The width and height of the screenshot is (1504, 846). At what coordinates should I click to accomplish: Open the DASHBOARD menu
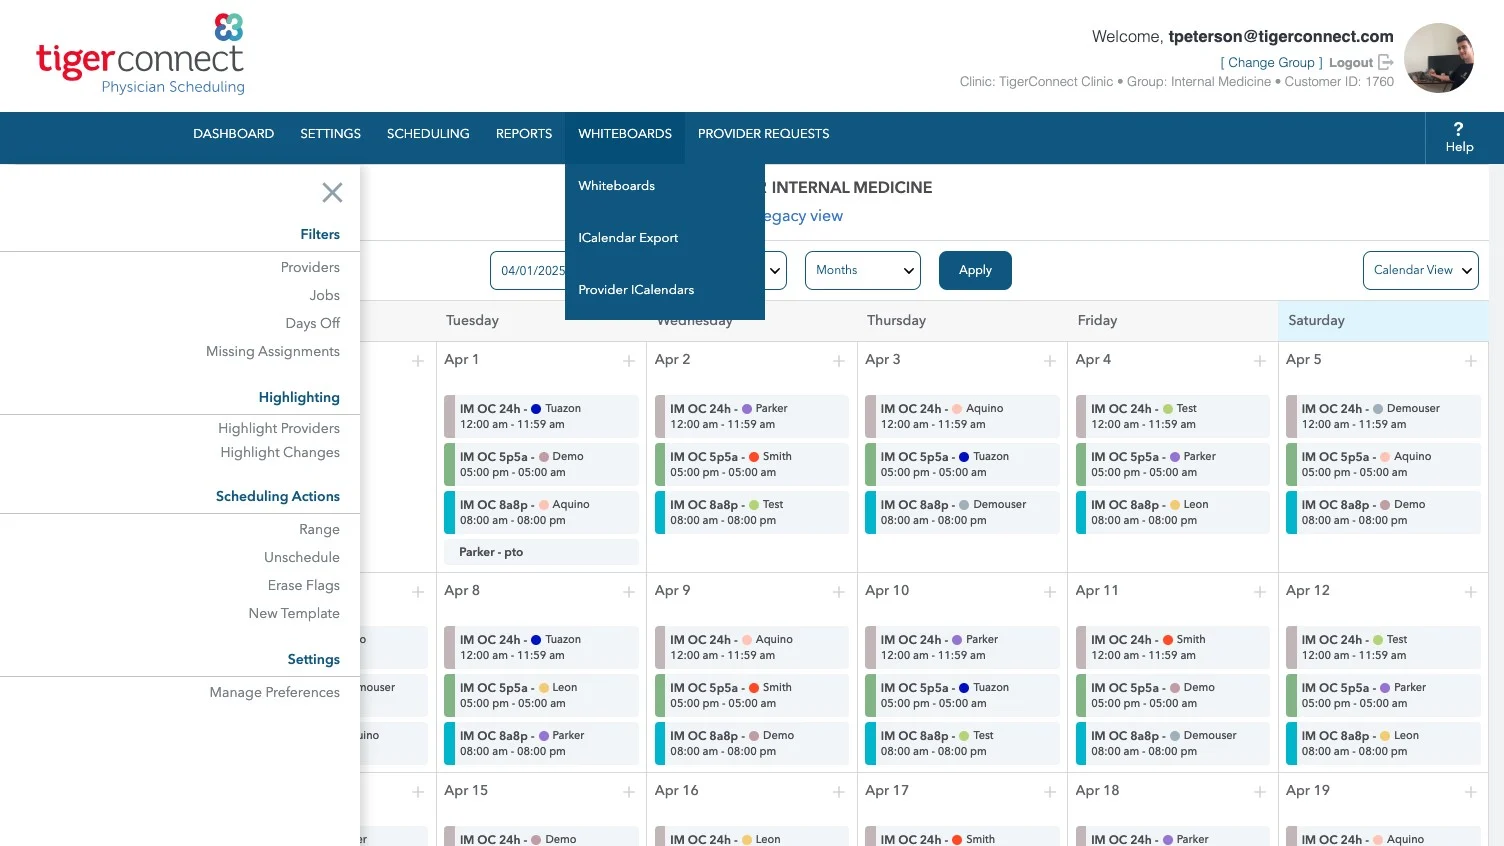tap(233, 134)
